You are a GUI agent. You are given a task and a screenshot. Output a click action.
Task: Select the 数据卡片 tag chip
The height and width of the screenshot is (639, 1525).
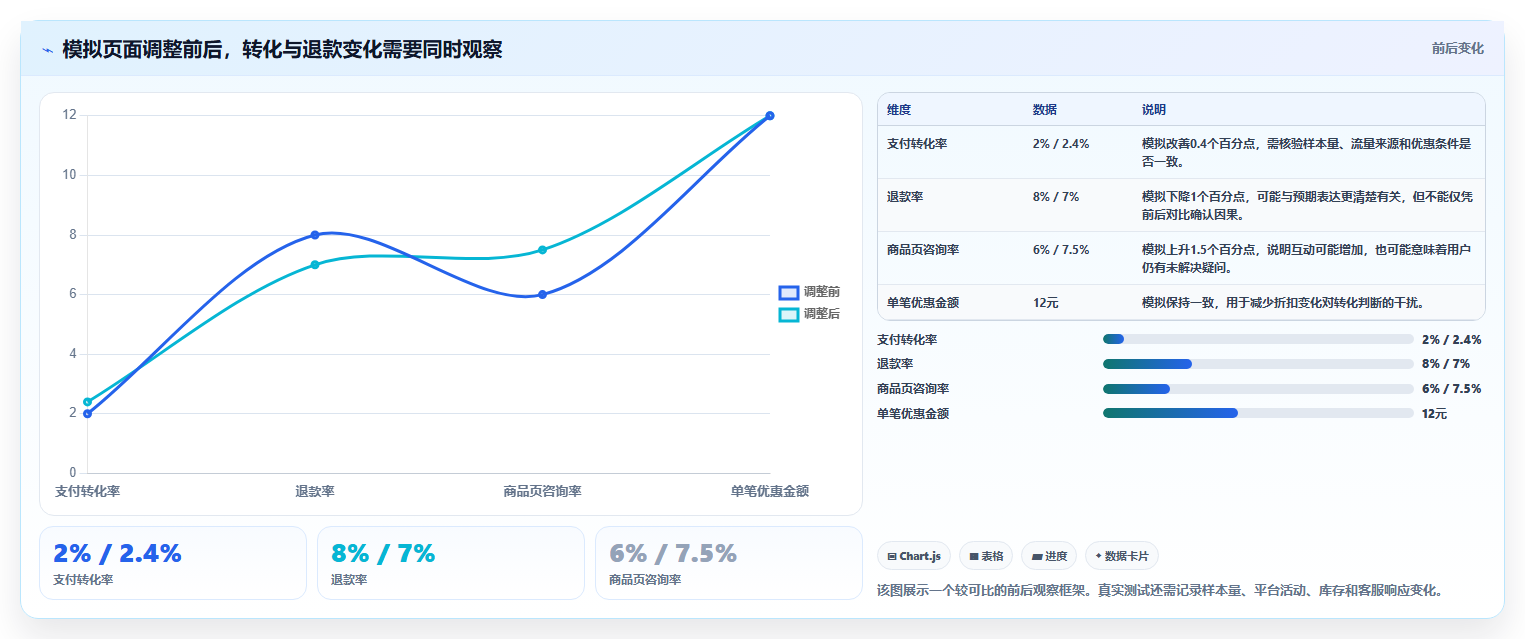(1122, 556)
